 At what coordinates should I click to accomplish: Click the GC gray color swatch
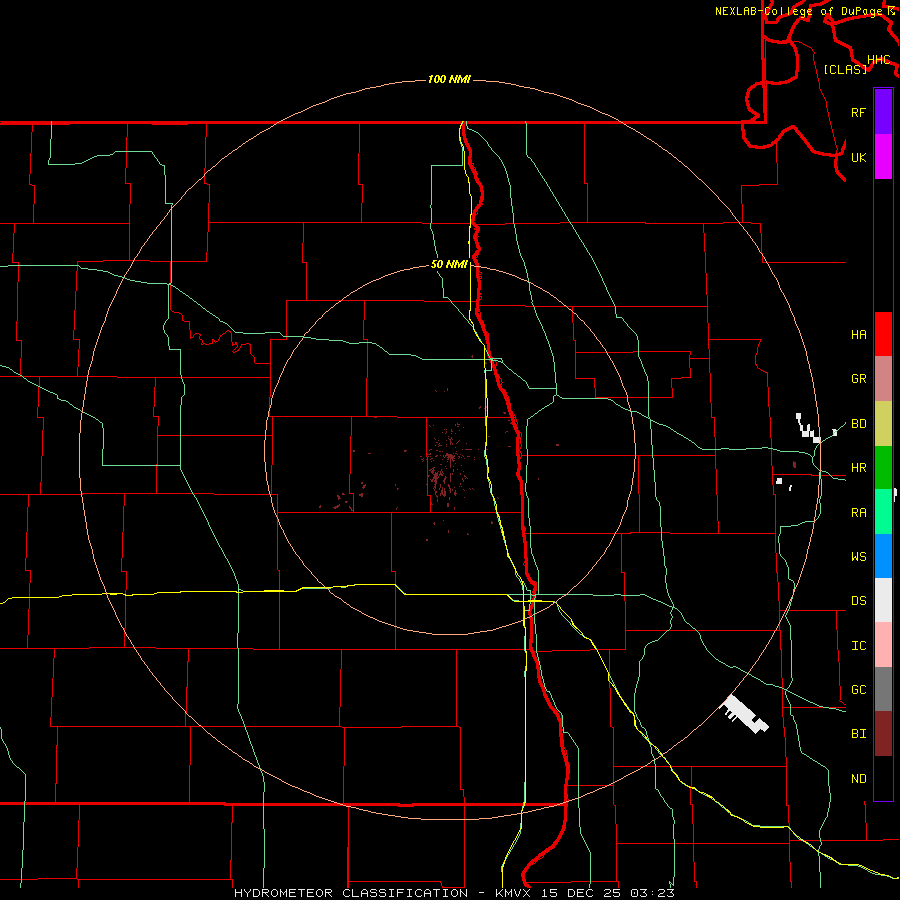pyautogui.click(x=883, y=689)
